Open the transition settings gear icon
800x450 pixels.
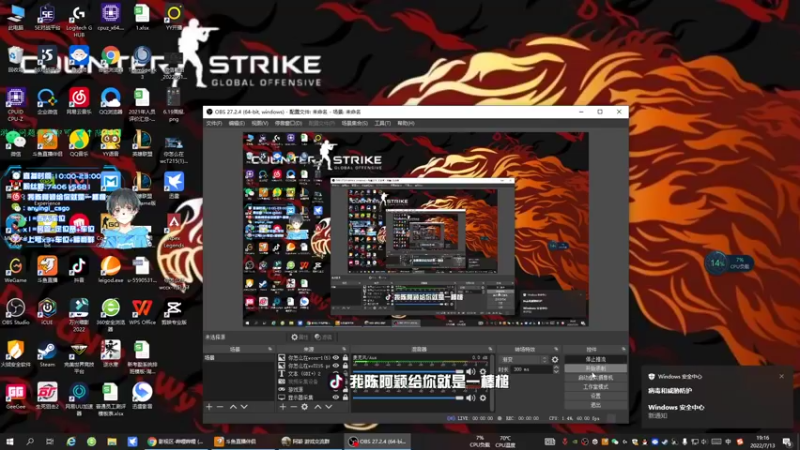click(555, 360)
